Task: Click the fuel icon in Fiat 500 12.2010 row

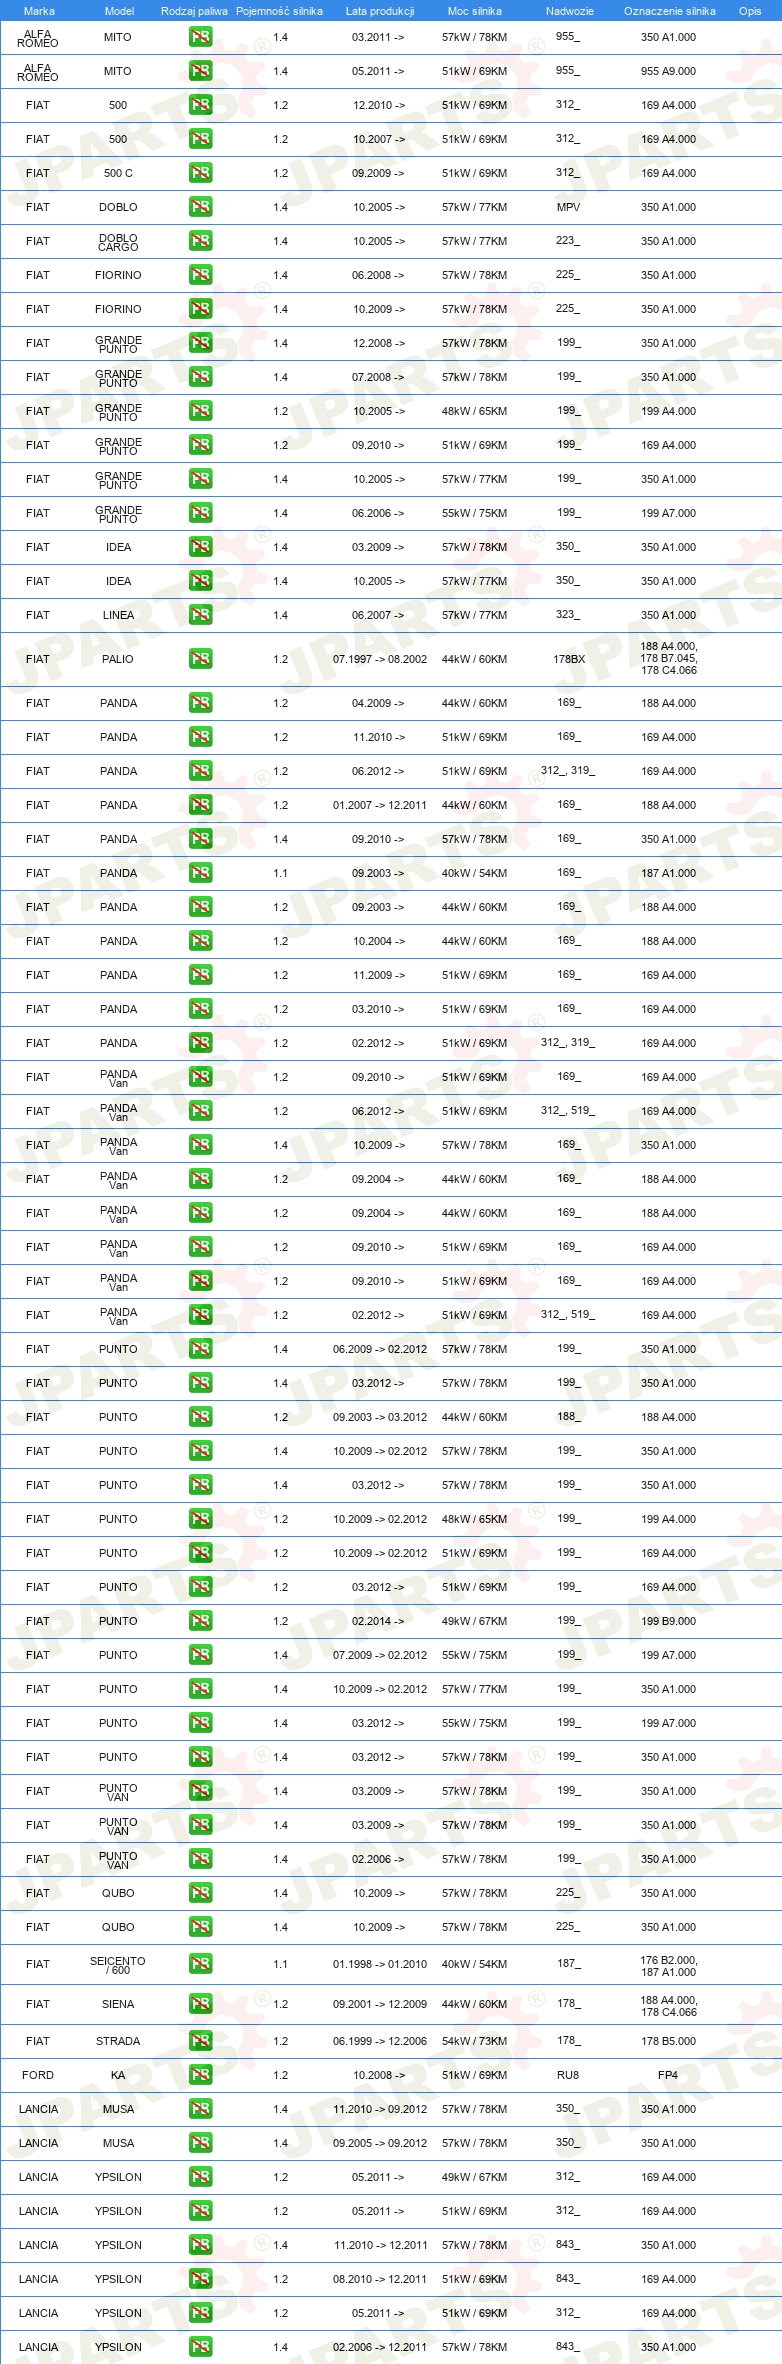Action: pos(200,105)
